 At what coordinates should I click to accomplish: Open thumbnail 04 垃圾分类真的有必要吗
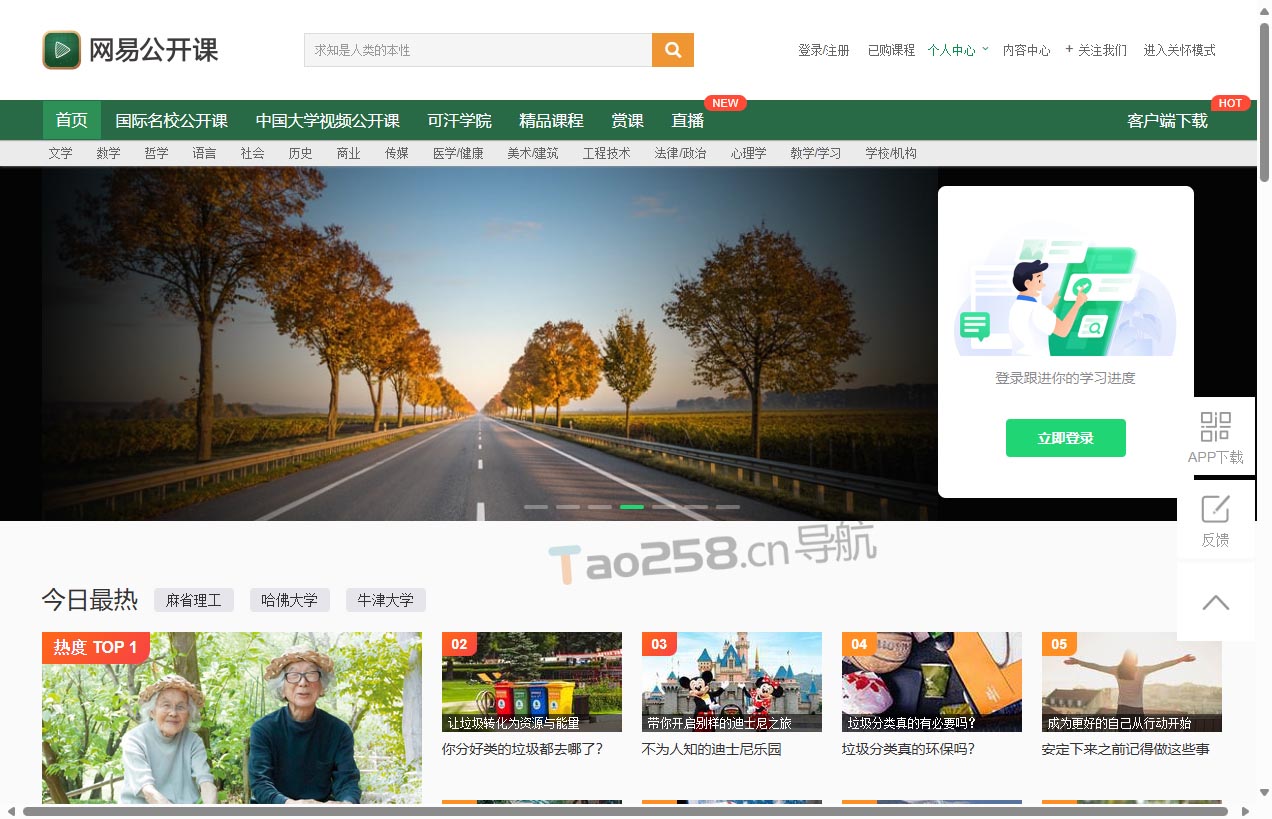pyautogui.click(x=932, y=682)
